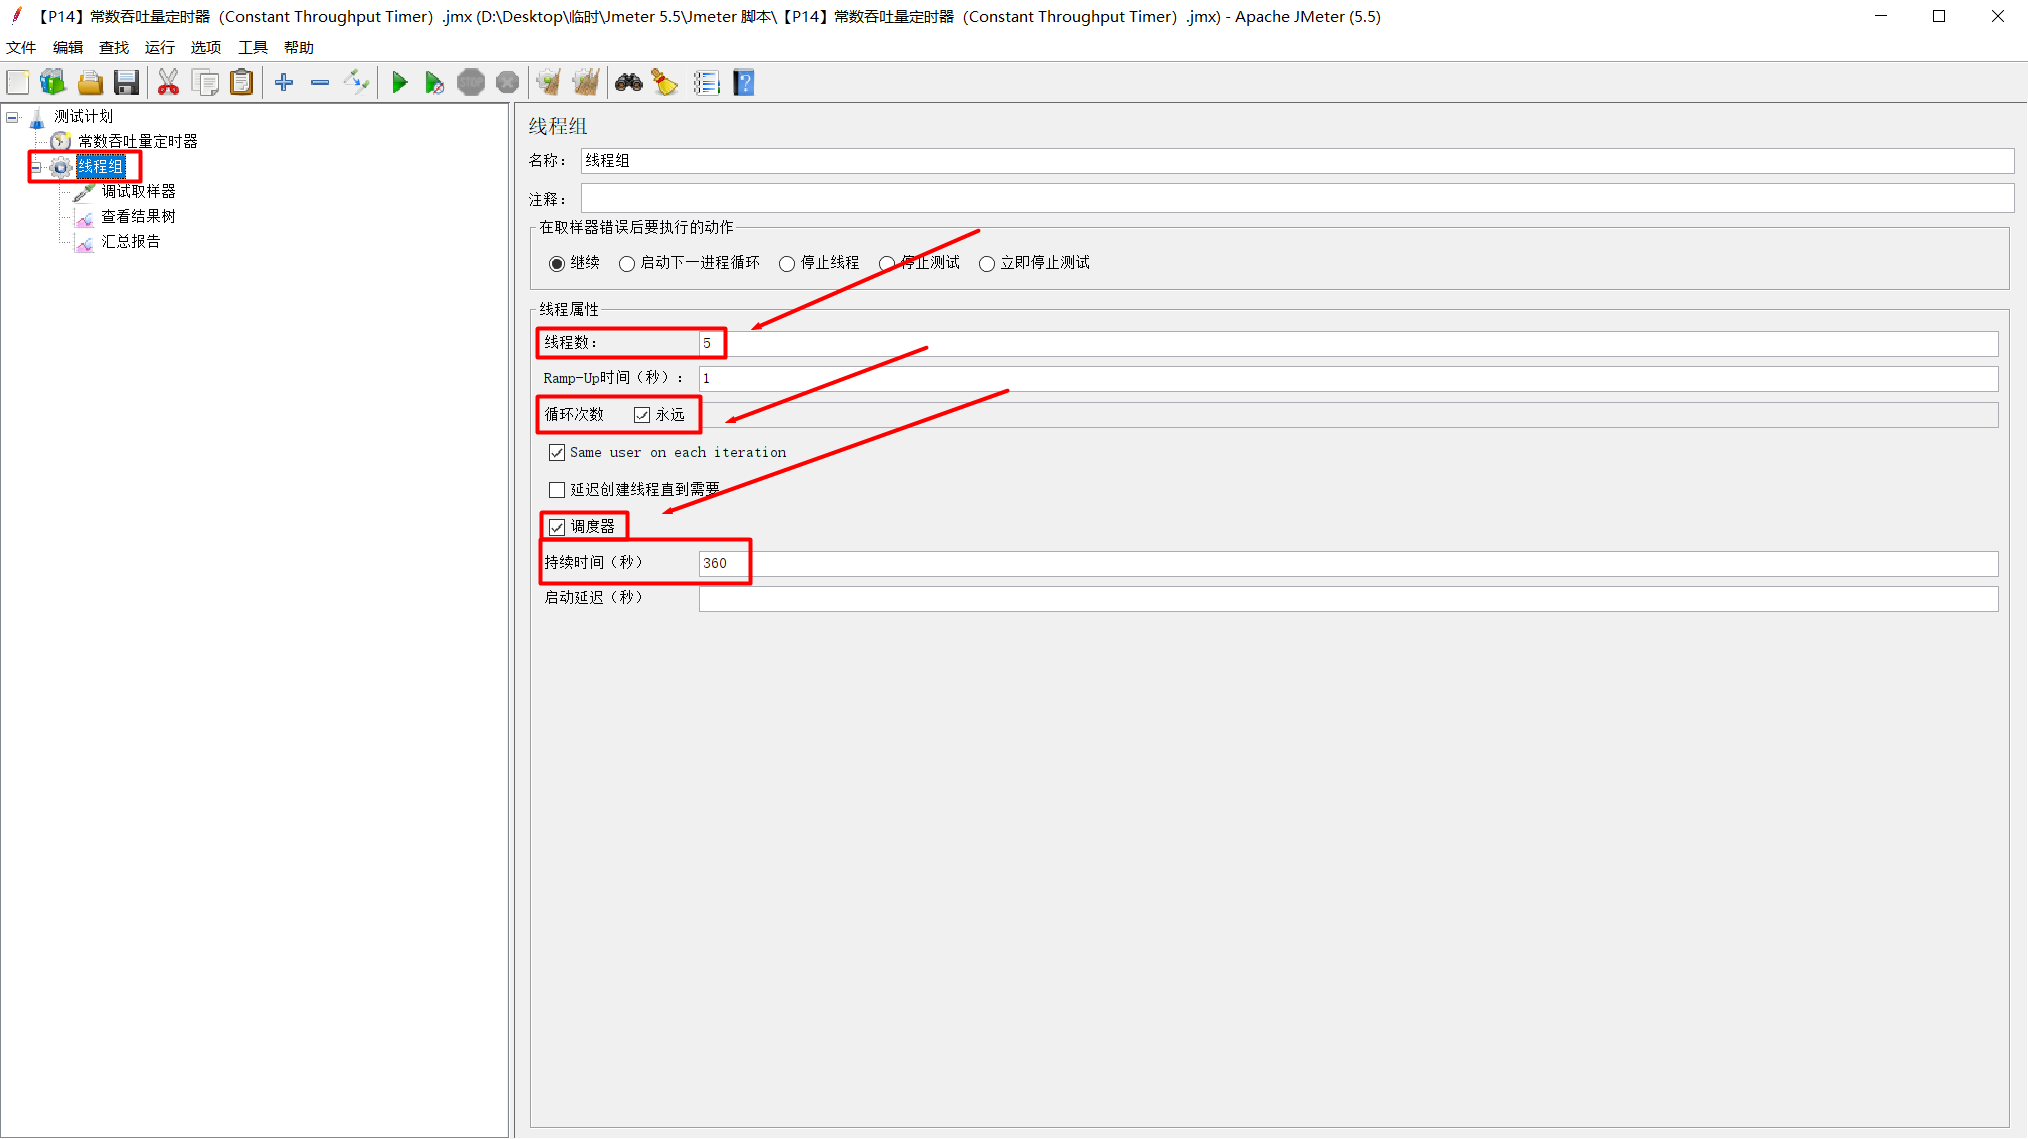Select 查看结果树 in the tree
2028x1139 pixels.
[x=138, y=217]
